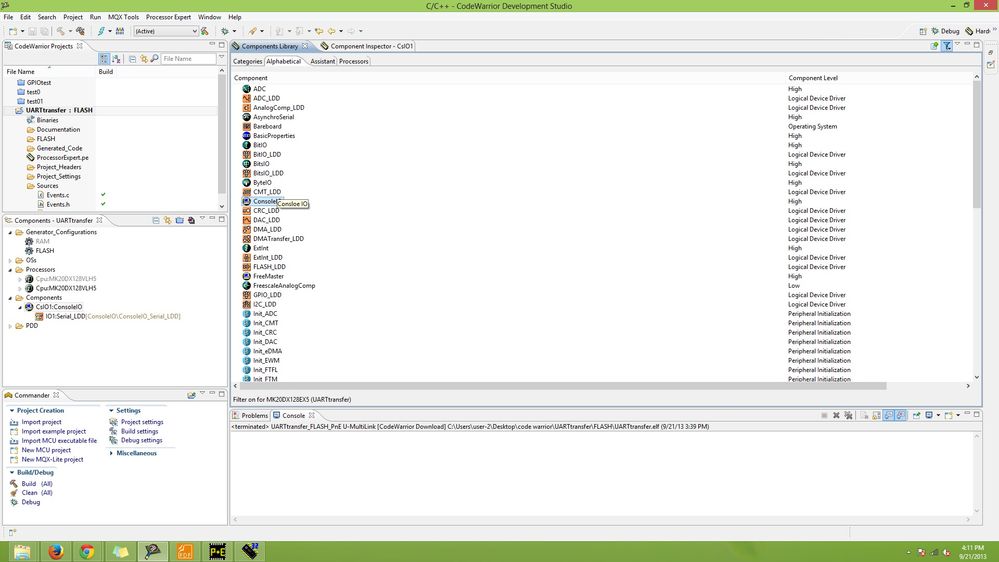Image resolution: width=999 pixels, height=562 pixels.
Task: Select the GPIO_LDD component
Action: point(267,294)
